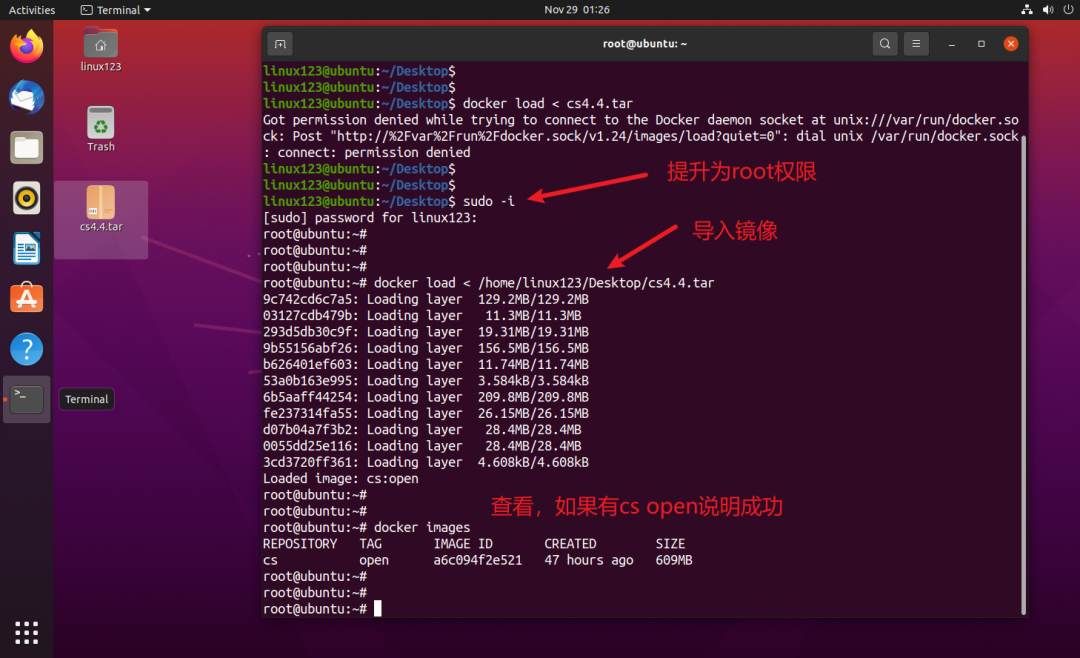Viewport: 1080px width, 658px height.
Task: Click the terminal search magnifier icon
Action: point(885,44)
